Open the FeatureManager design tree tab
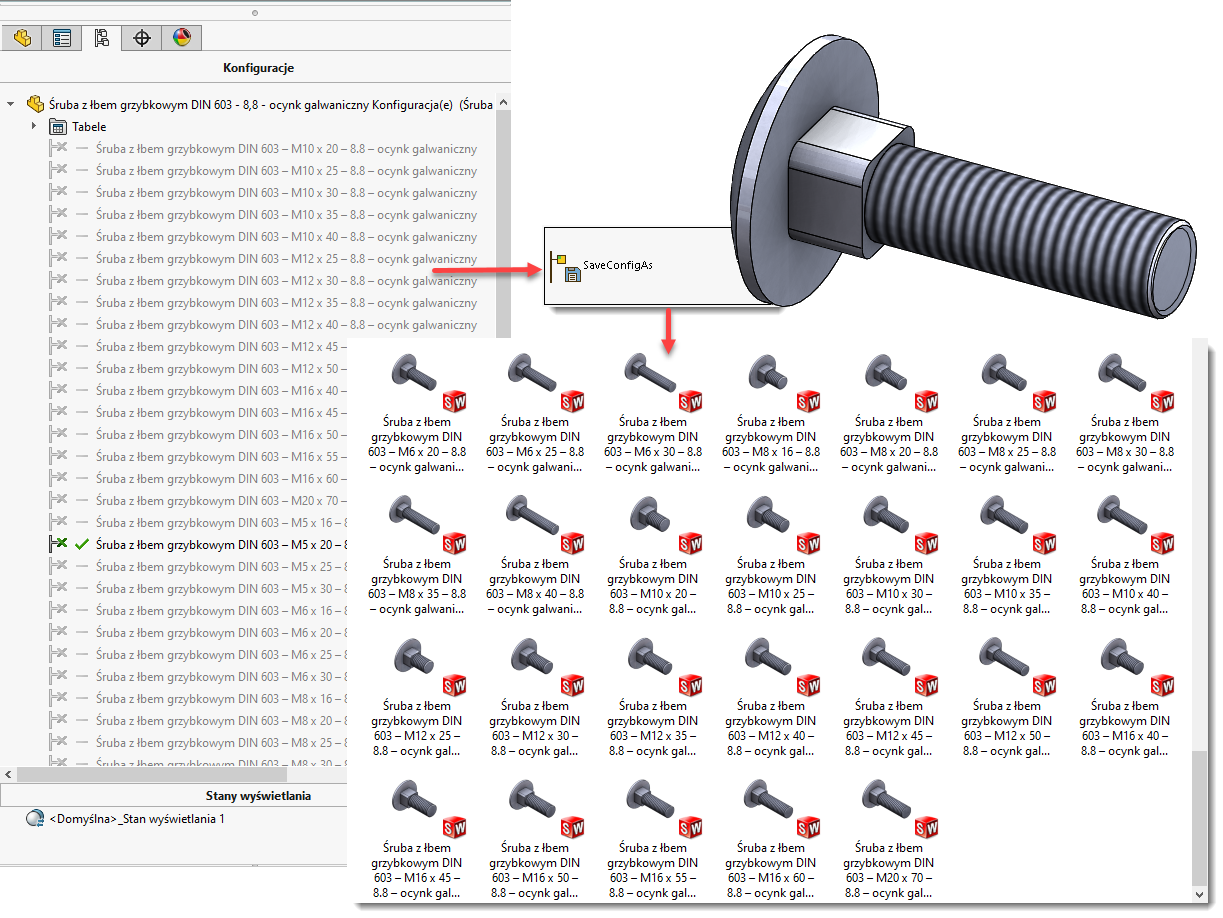The width and height of the screenshot is (1223, 918). (x=22, y=38)
